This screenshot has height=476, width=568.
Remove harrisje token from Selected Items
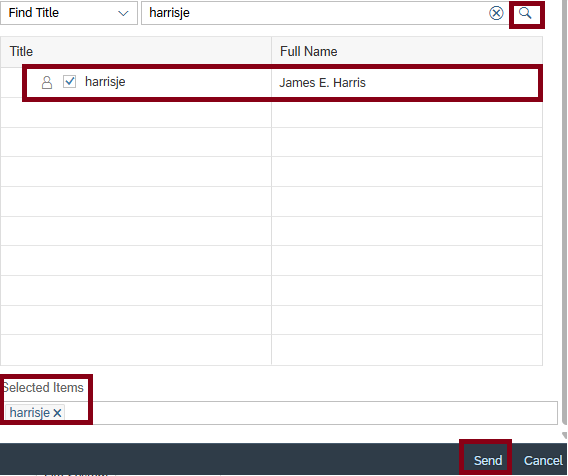(x=57, y=413)
